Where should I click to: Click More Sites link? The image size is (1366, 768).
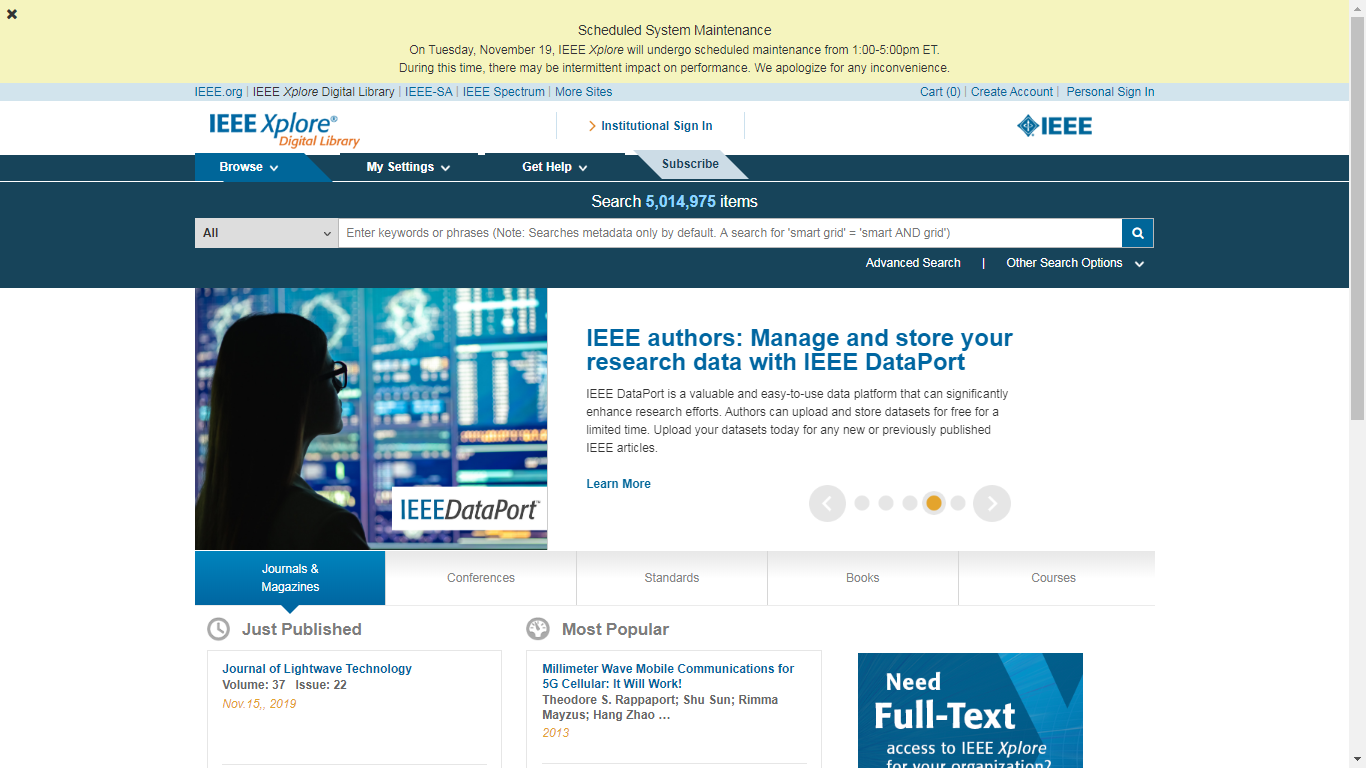(584, 92)
